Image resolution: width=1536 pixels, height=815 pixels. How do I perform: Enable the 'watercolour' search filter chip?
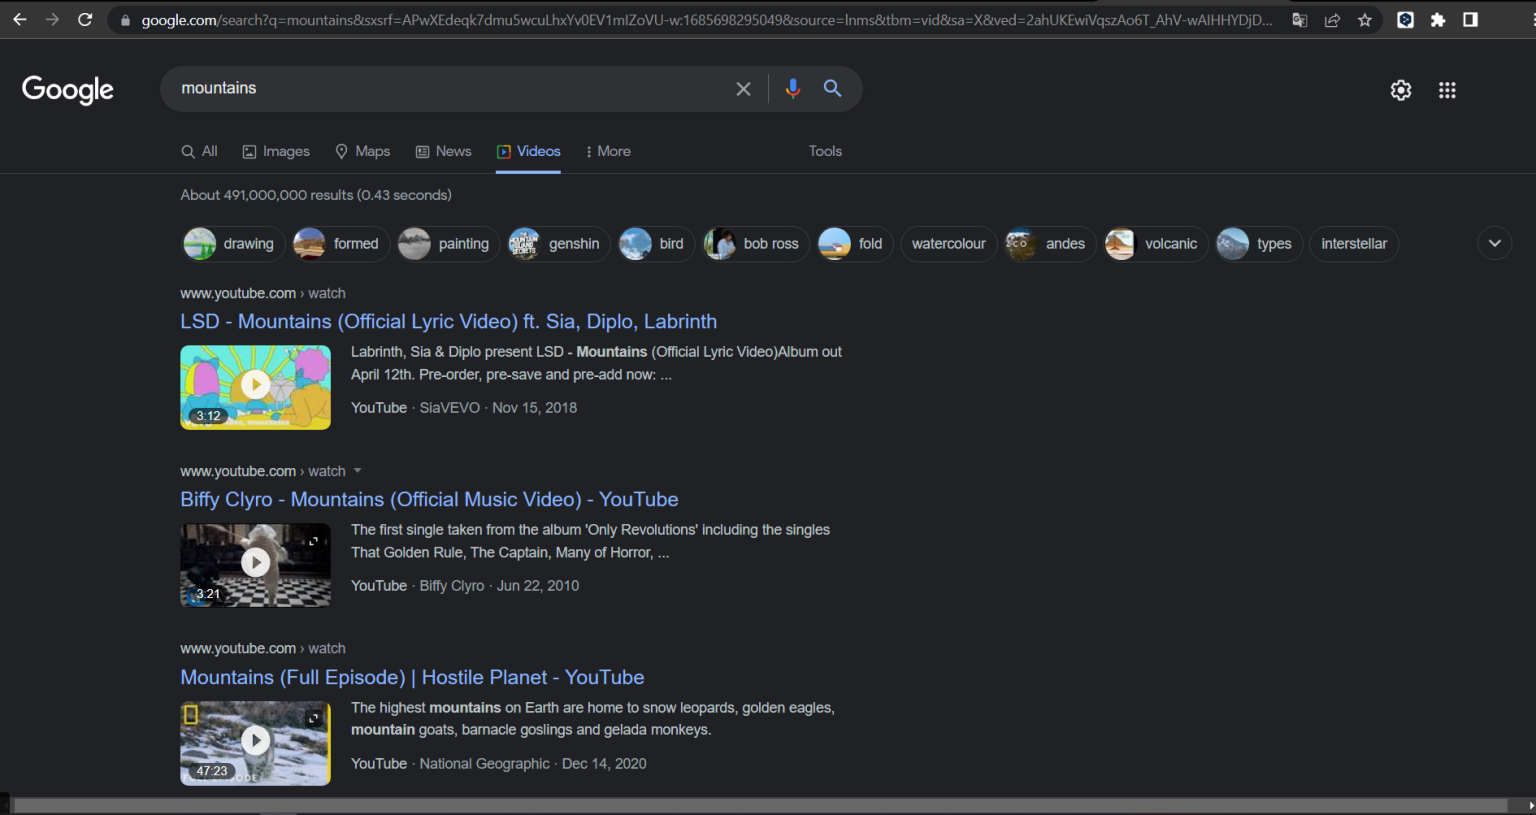pyautogui.click(x=947, y=243)
